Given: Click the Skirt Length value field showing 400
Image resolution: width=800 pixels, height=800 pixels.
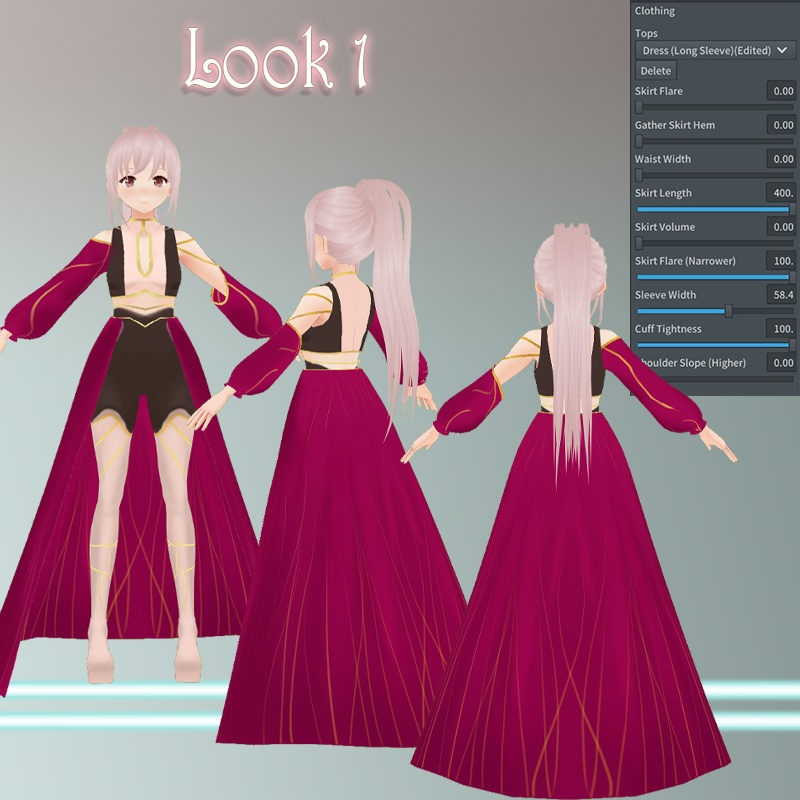Looking at the screenshot, I should (x=782, y=193).
